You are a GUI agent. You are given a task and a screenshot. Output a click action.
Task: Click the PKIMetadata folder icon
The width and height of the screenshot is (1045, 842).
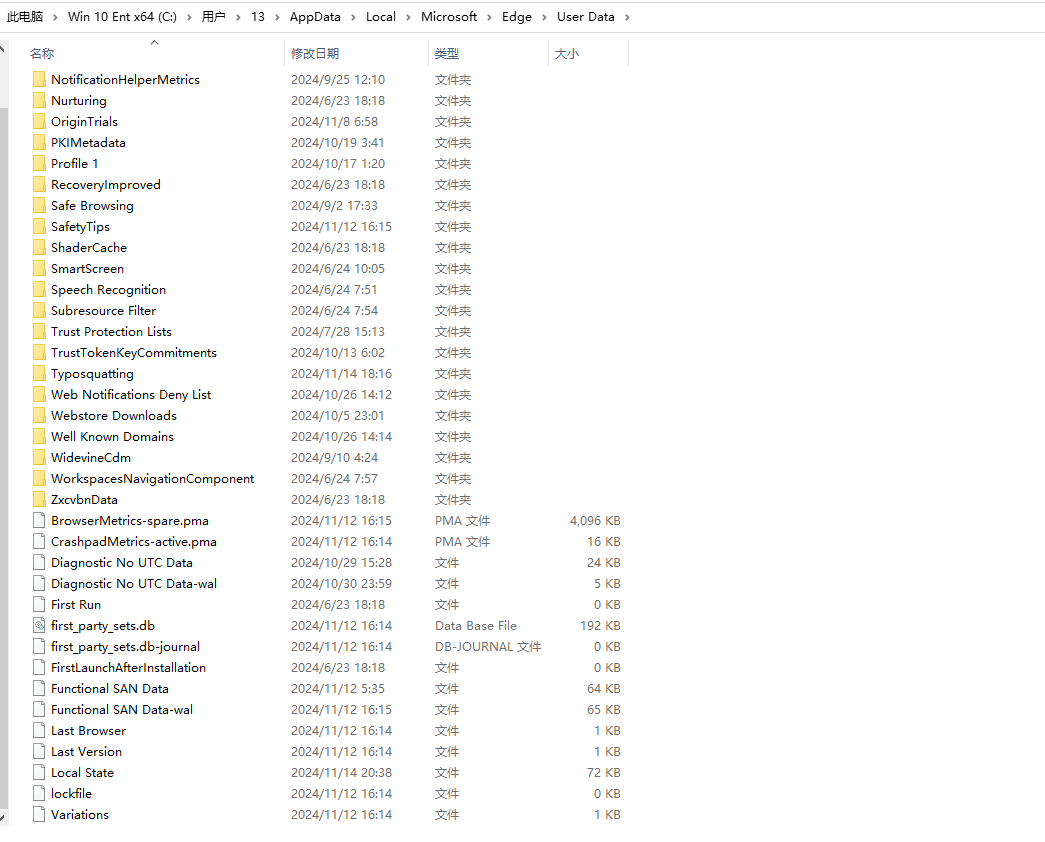[x=39, y=143]
